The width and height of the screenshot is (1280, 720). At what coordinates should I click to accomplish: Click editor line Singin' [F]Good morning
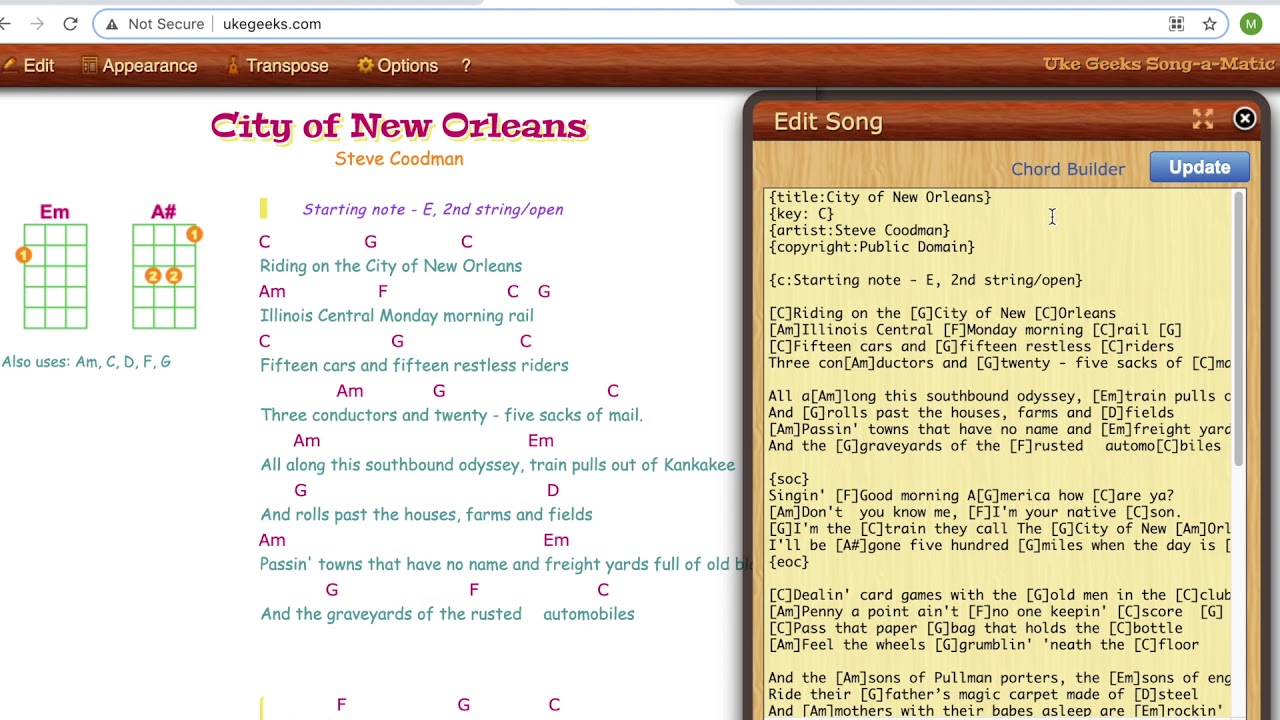[x=971, y=496]
